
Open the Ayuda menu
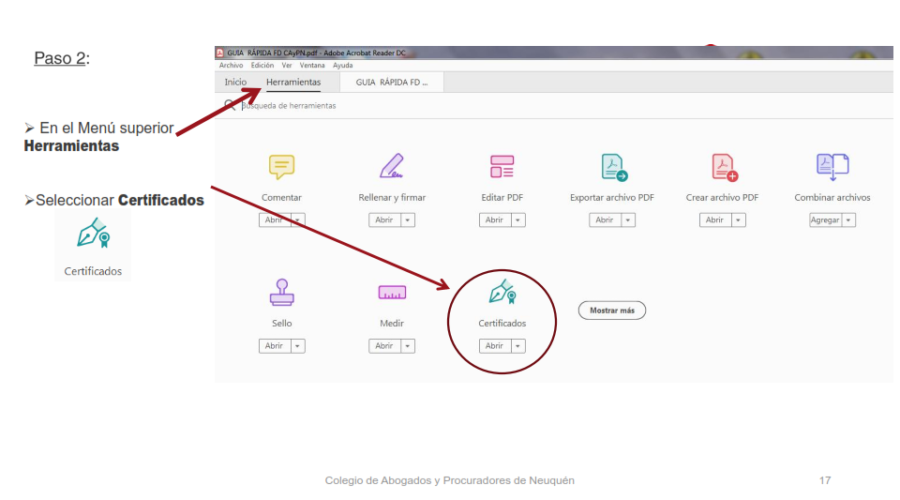tap(343, 65)
